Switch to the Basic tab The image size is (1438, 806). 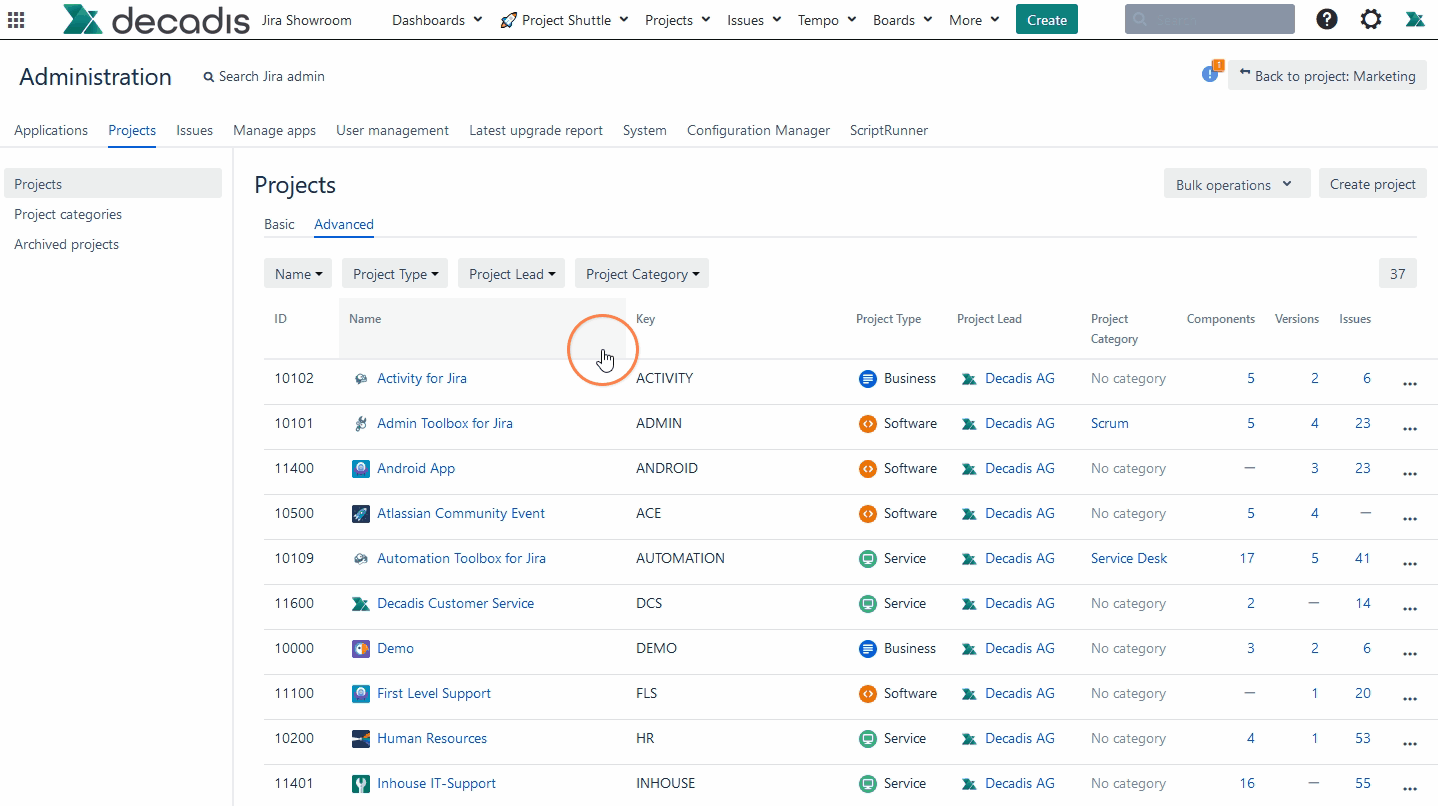click(279, 224)
